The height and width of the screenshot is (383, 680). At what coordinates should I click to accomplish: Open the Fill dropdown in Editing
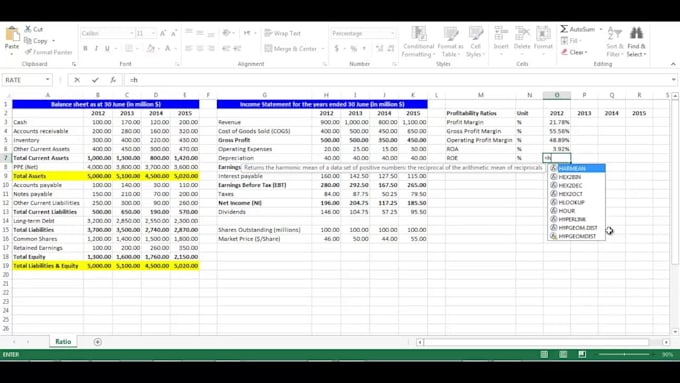[571, 41]
